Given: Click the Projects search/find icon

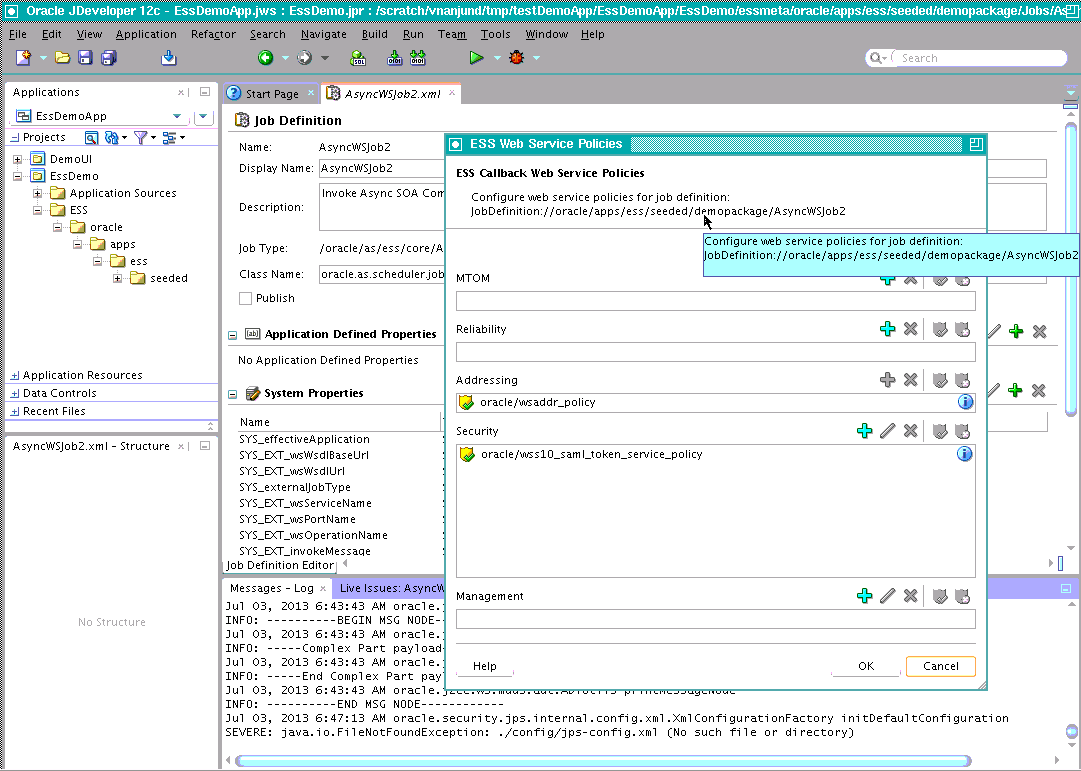Looking at the screenshot, I should click(x=91, y=138).
